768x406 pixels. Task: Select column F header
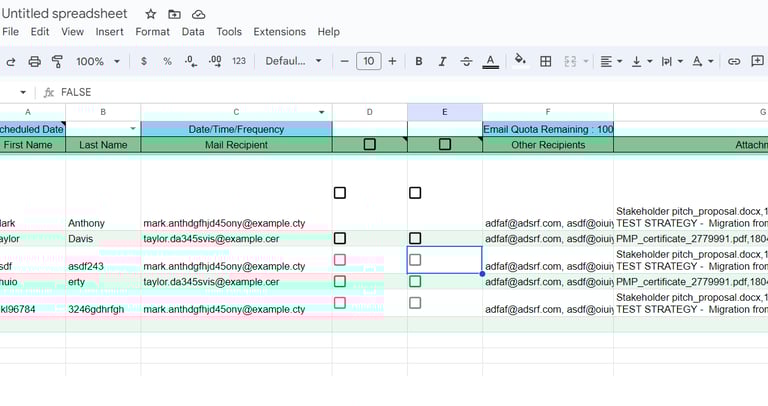548,112
